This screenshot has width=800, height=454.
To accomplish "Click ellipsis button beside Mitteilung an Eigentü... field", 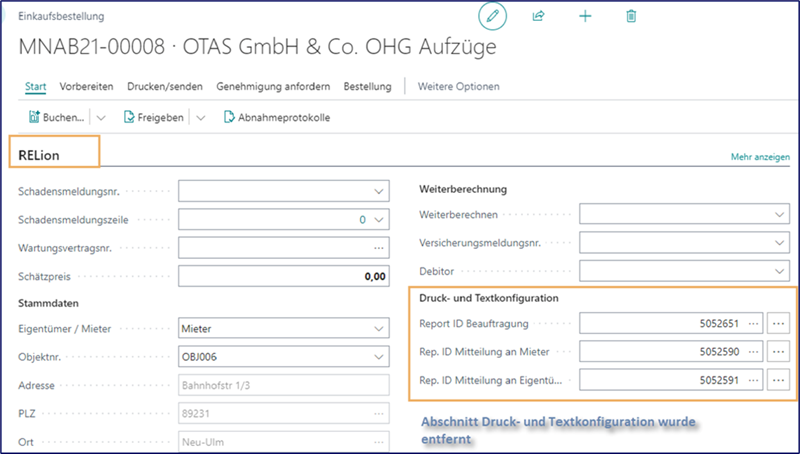I will 778,380.
